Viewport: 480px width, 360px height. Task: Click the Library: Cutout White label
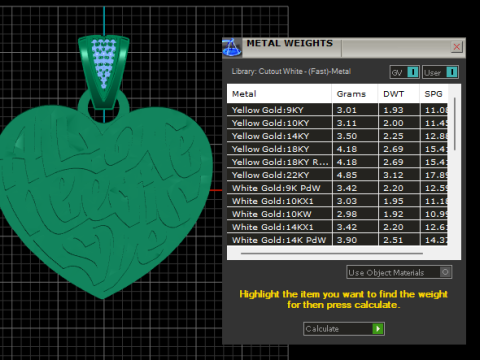tap(291, 71)
